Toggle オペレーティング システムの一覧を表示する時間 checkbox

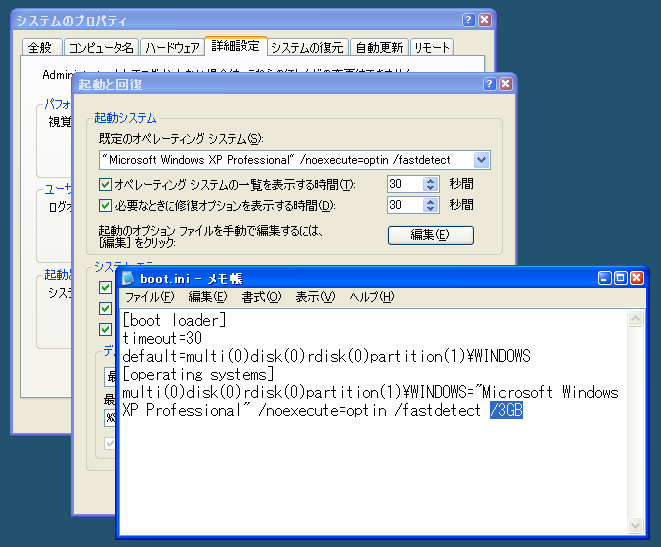(105, 185)
